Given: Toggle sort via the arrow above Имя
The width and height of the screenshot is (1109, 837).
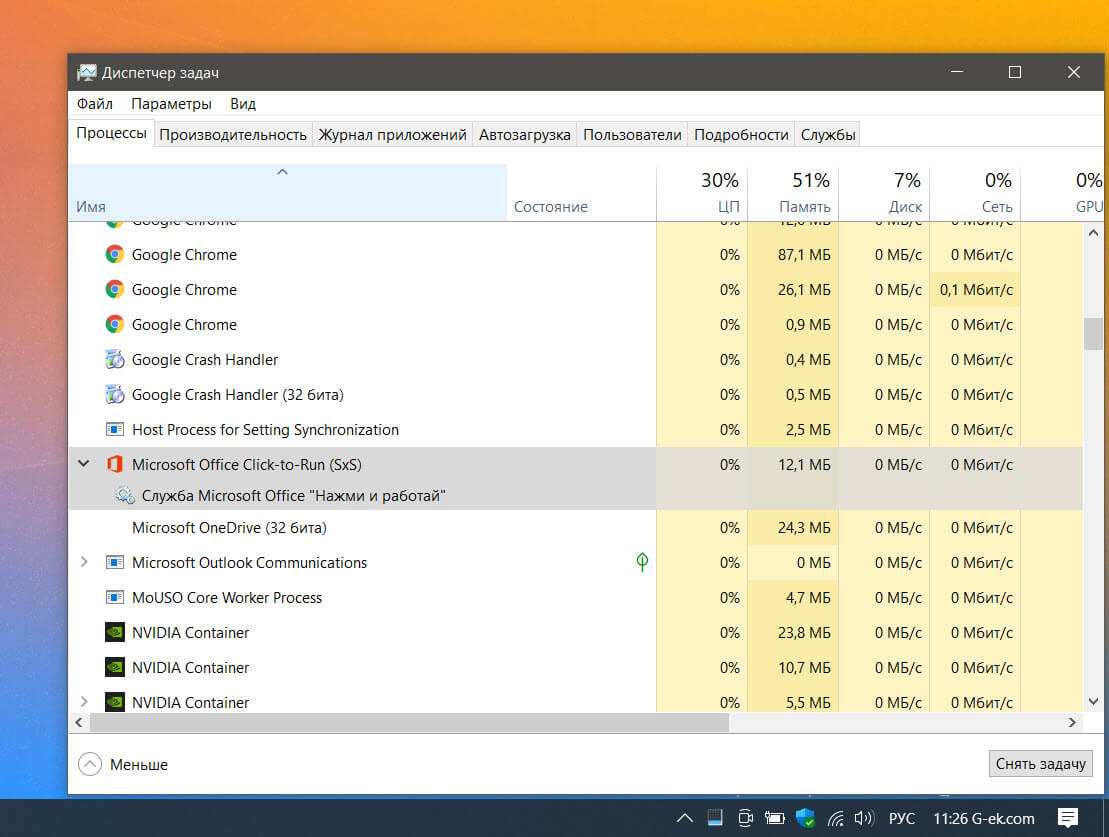Looking at the screenshot, I should tap(282, 172).
